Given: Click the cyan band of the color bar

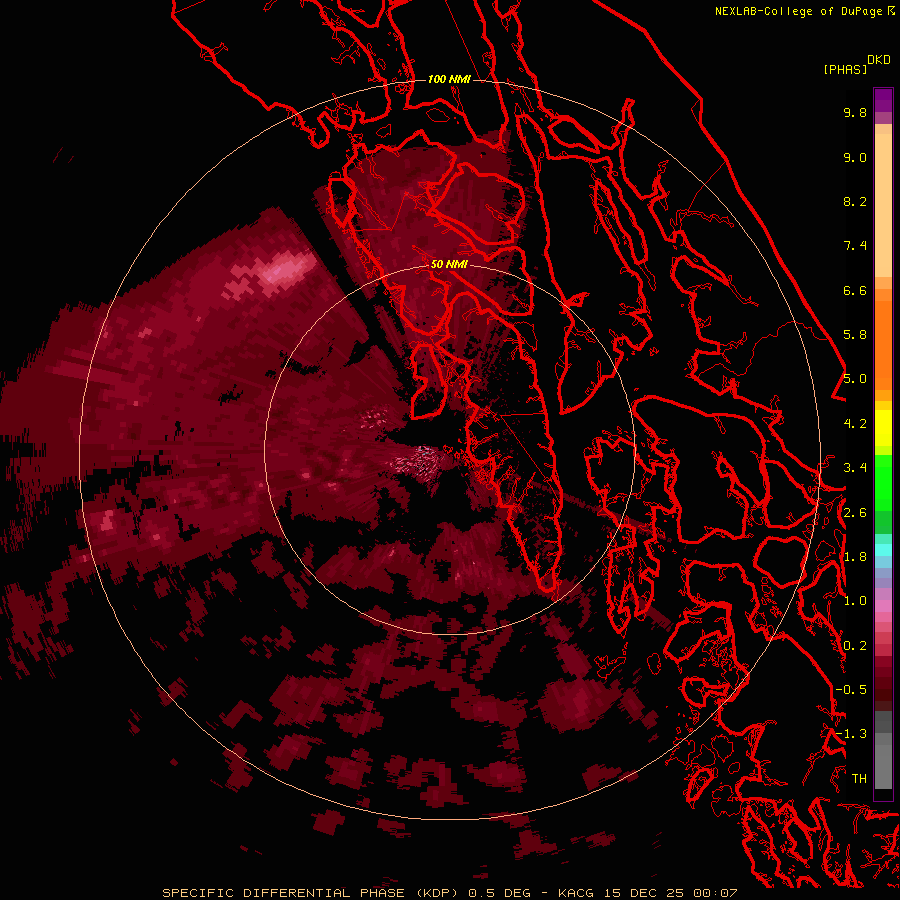Looking at the screenshot, I should tap(883, 550).
